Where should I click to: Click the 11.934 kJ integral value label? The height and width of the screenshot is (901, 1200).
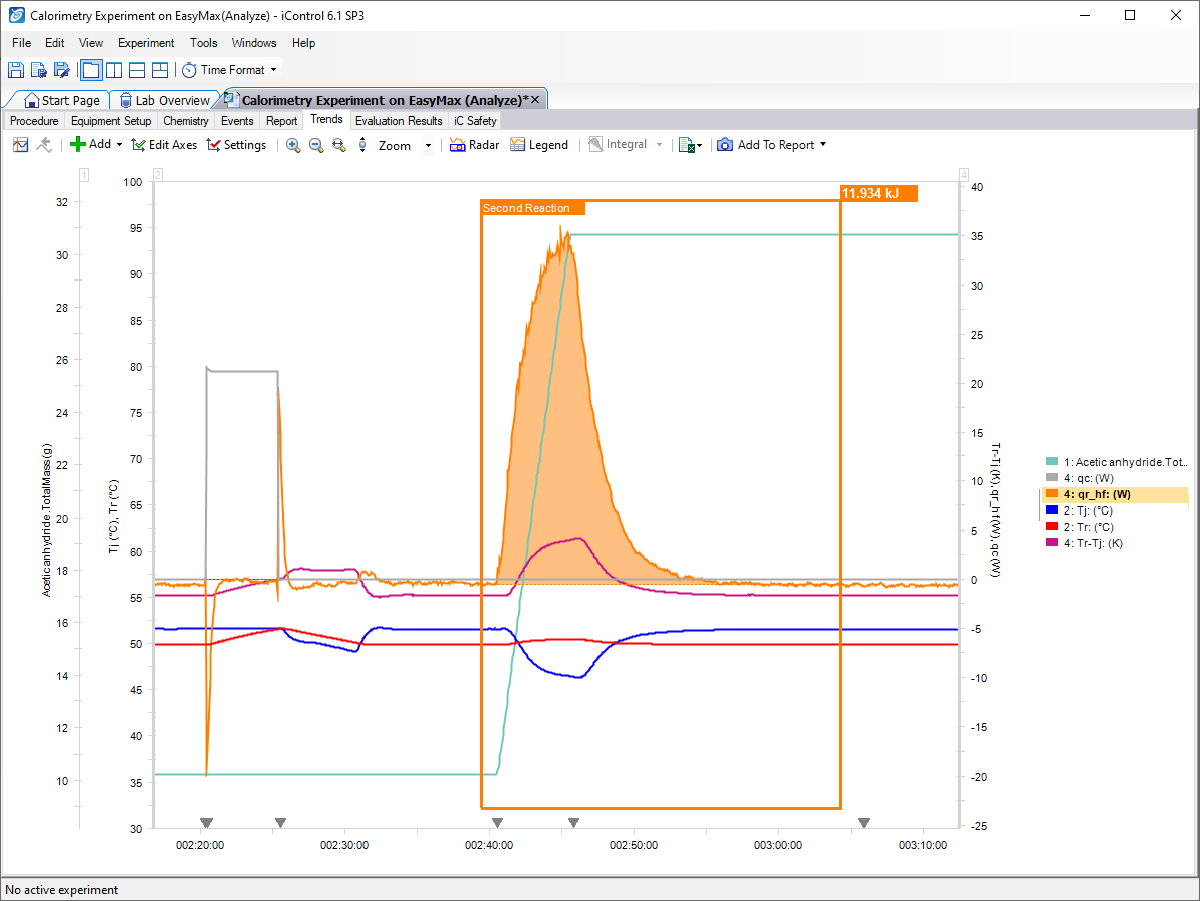pos(879,193)
